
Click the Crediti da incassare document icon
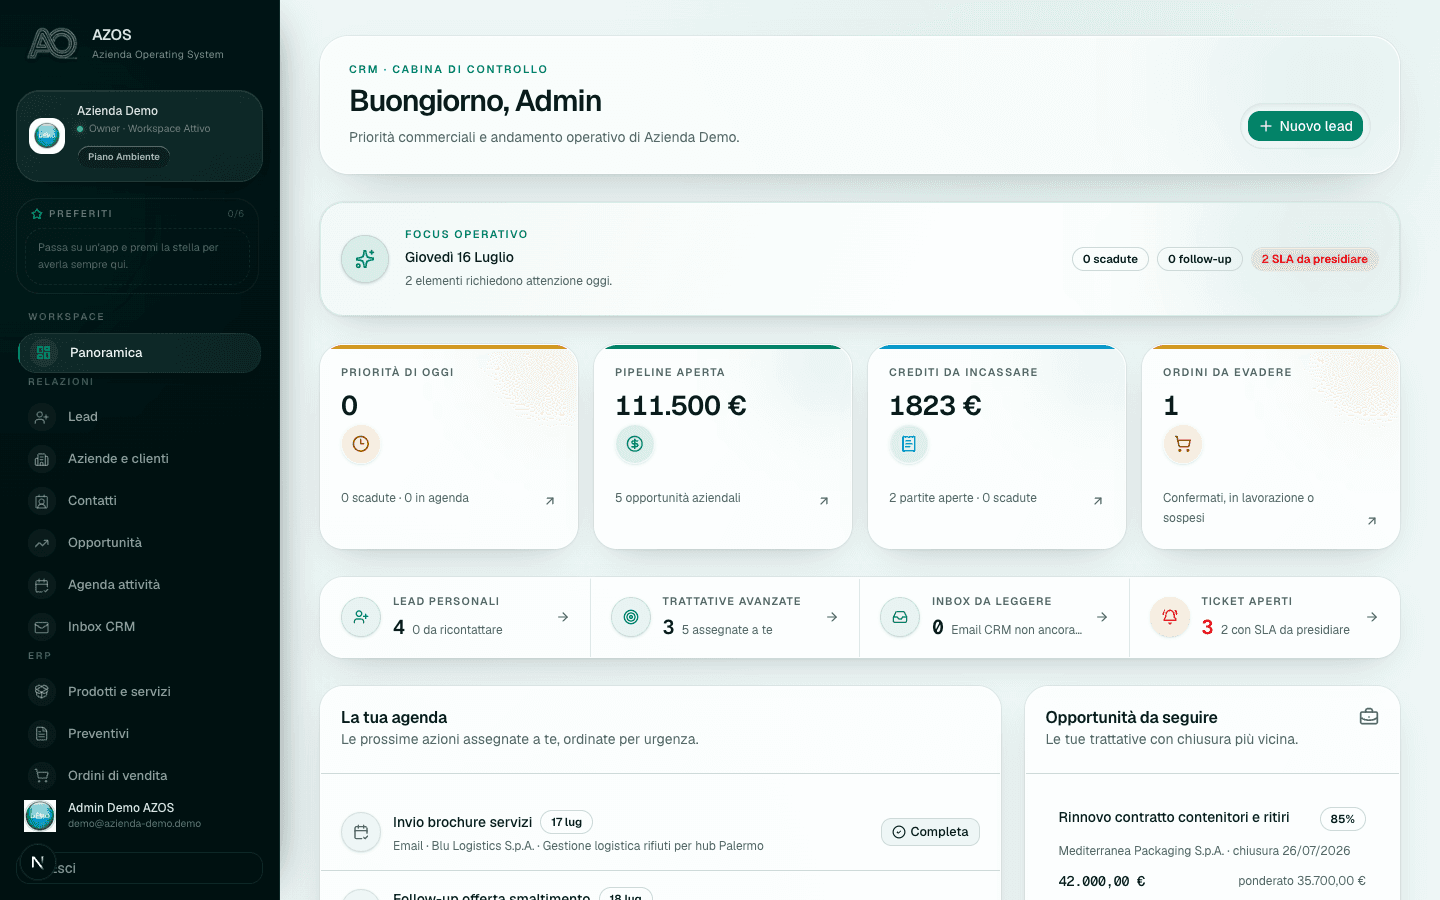click(909, 444)
